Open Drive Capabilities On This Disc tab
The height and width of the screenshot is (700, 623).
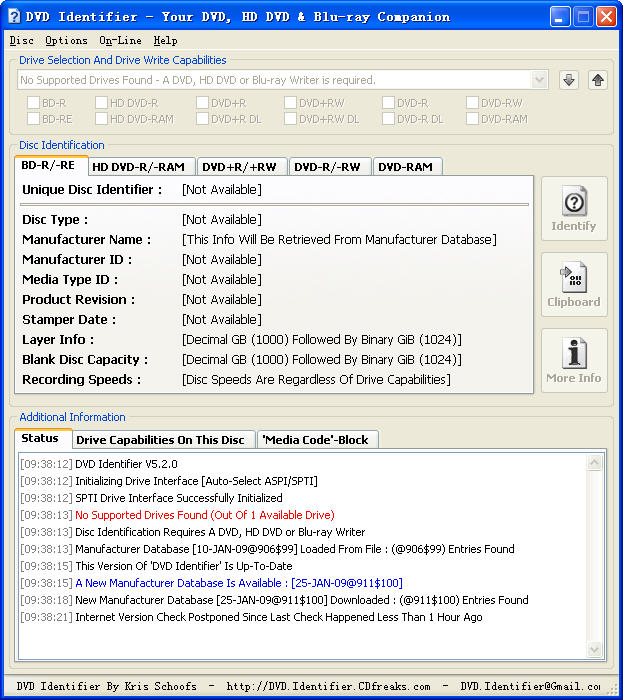pos(163,440)
